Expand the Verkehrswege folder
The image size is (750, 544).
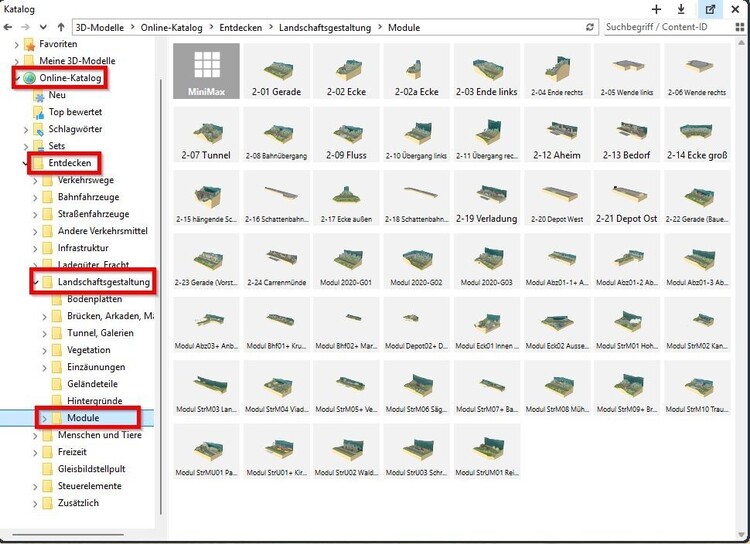click(35, 180)
